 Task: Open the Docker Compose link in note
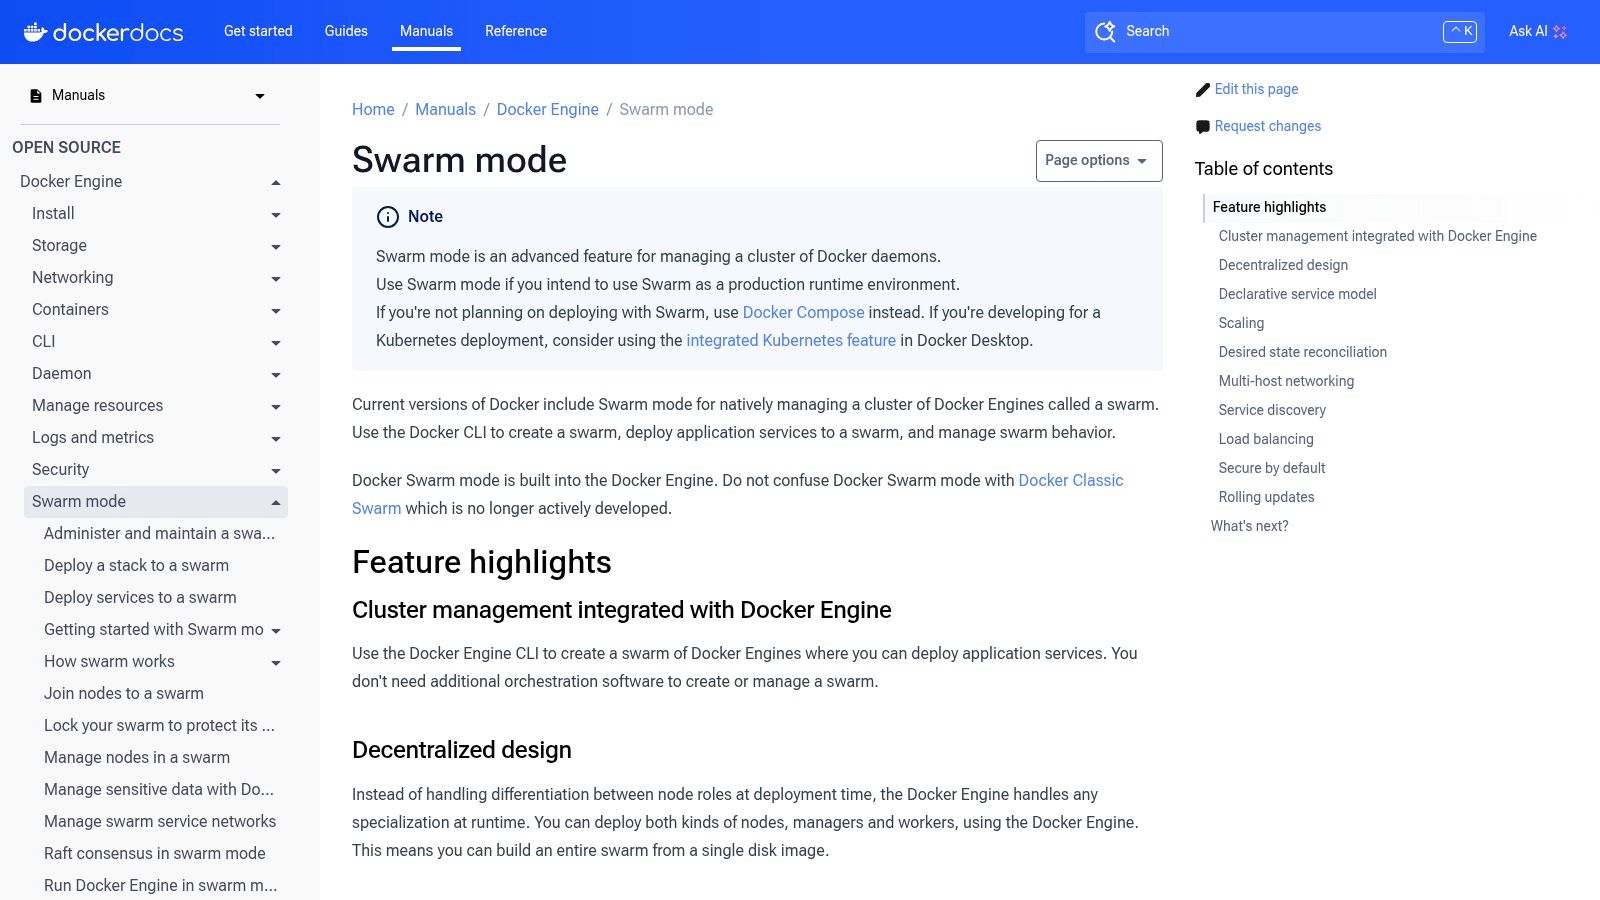pyautogui.click(x=803, y=312)
